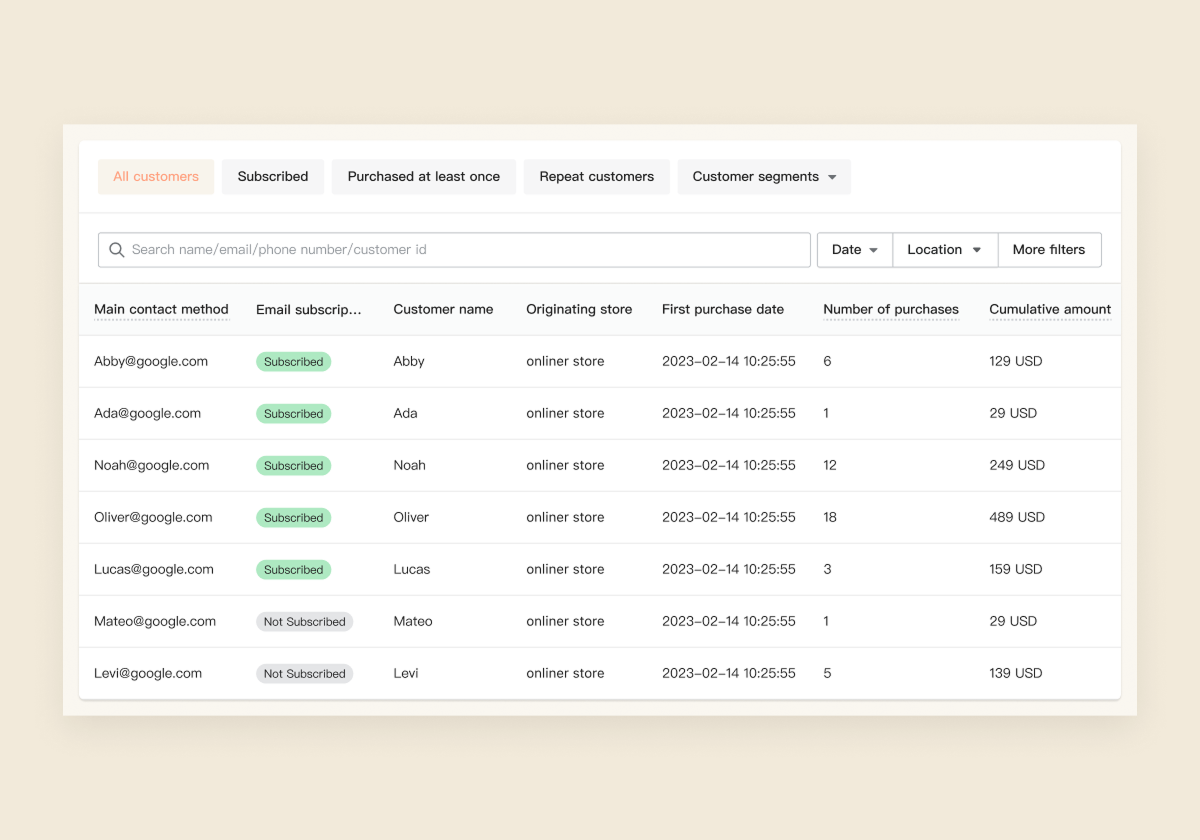Click 159 USD cumulative amount
Screen dimensions: 1200x840
pos(1016,570)
